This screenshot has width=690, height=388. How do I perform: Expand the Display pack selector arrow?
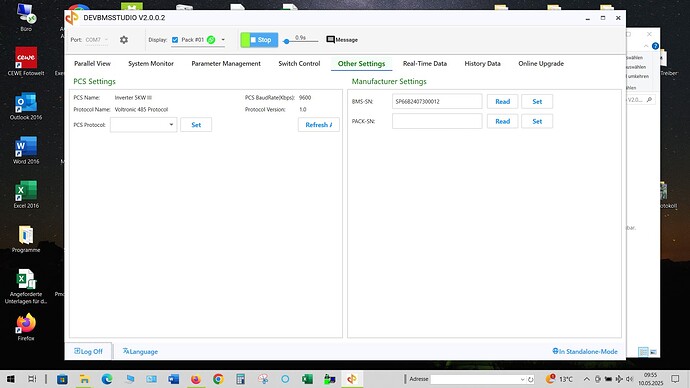[223, 40]
